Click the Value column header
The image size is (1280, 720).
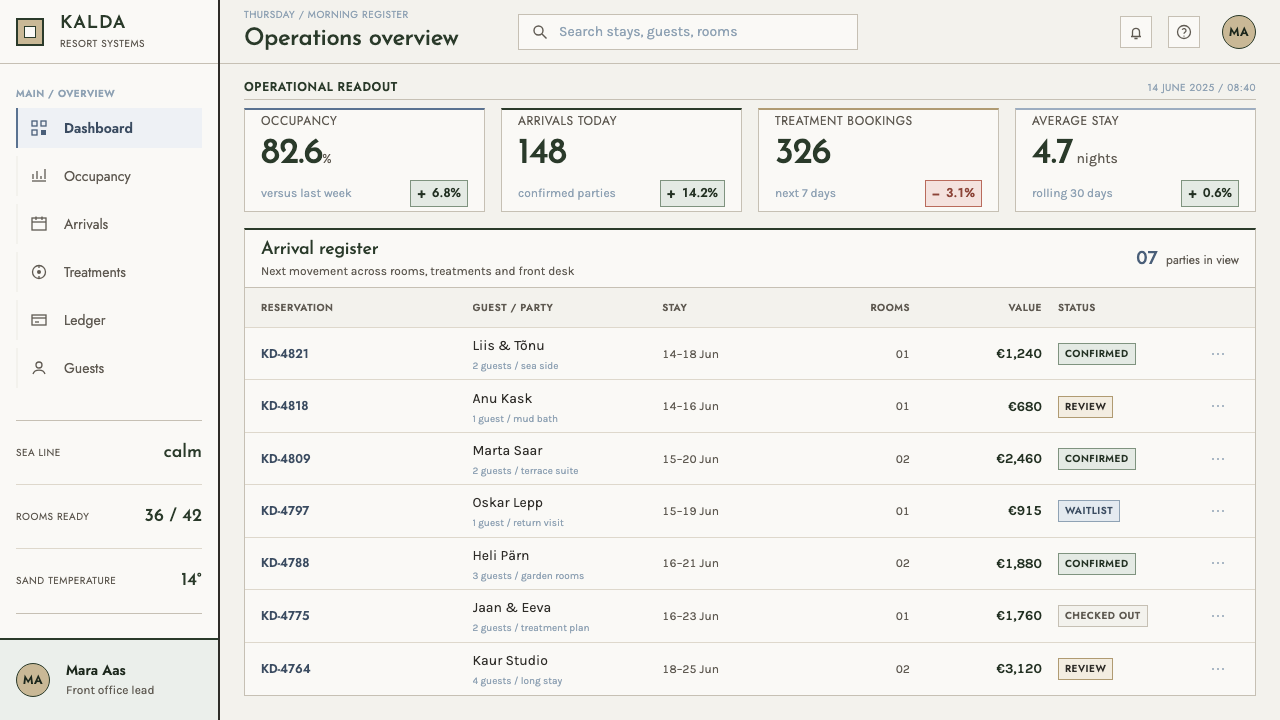coord(1025,308)
